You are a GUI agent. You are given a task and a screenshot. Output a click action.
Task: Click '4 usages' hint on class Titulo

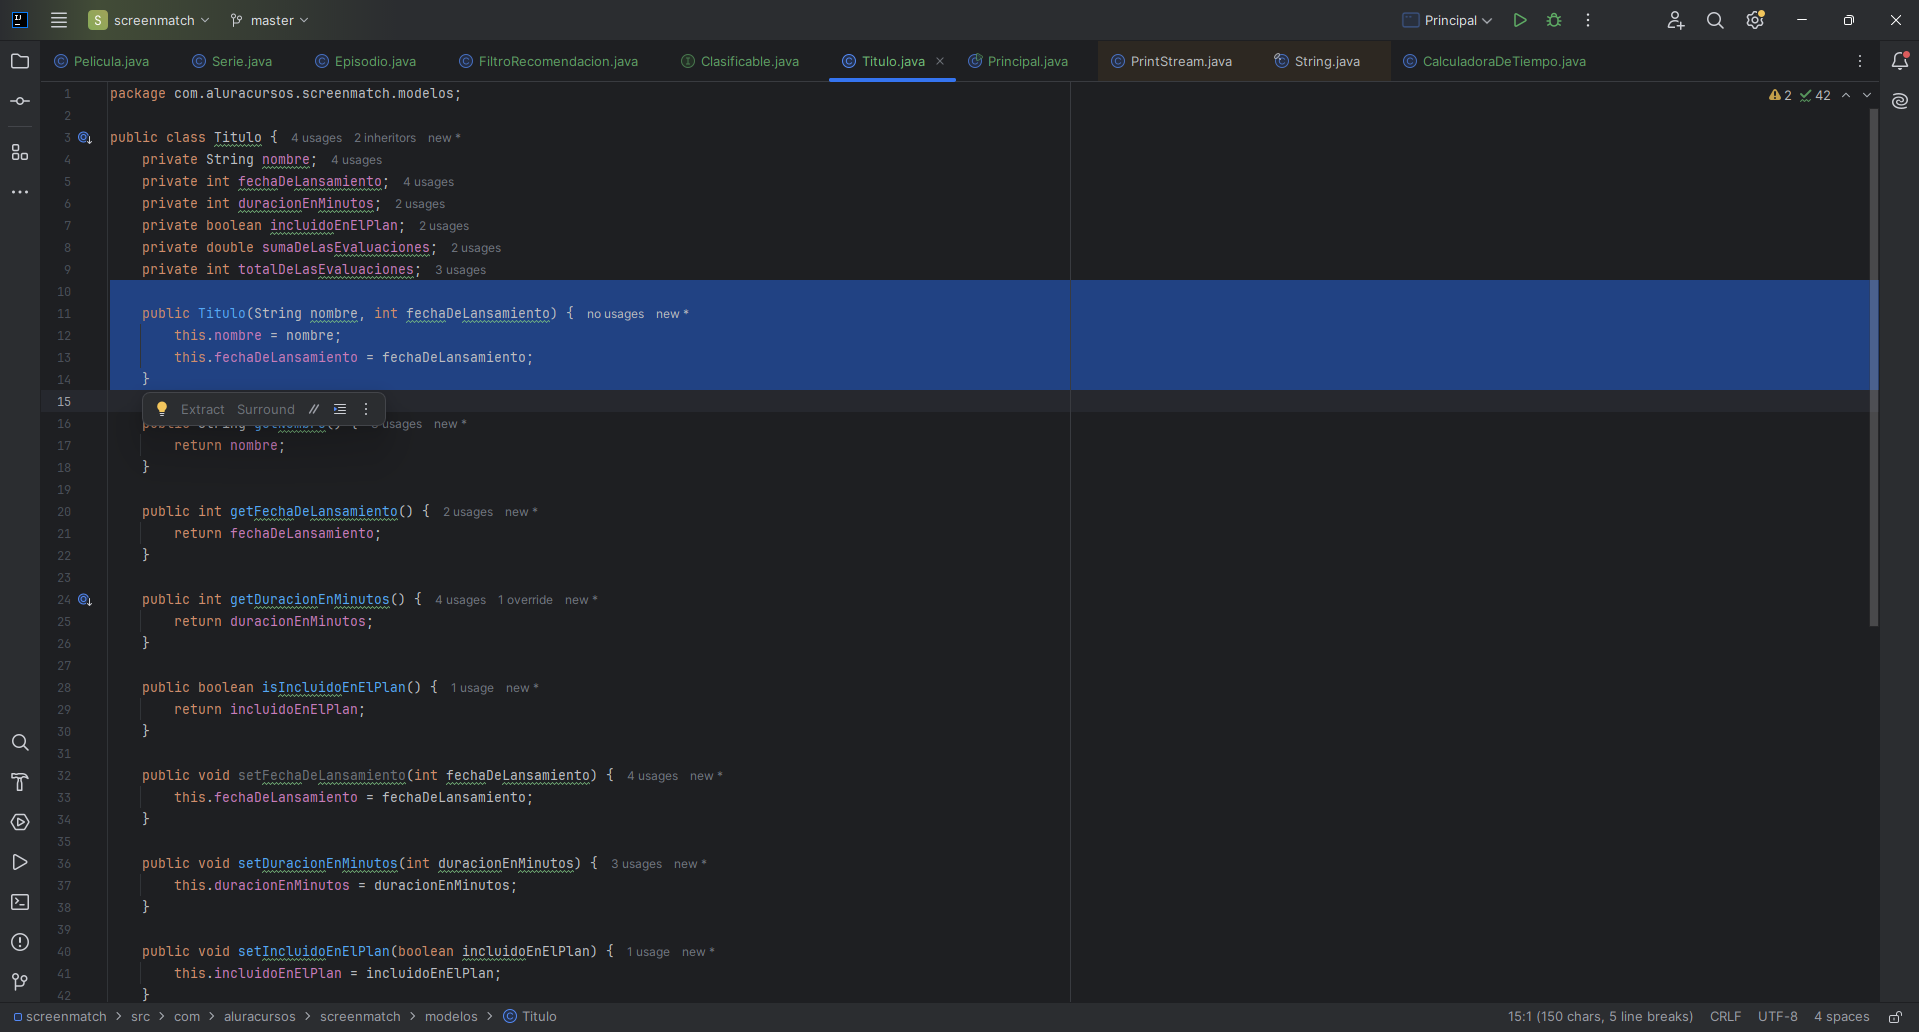pyautogui.click(x=316, y=138)
